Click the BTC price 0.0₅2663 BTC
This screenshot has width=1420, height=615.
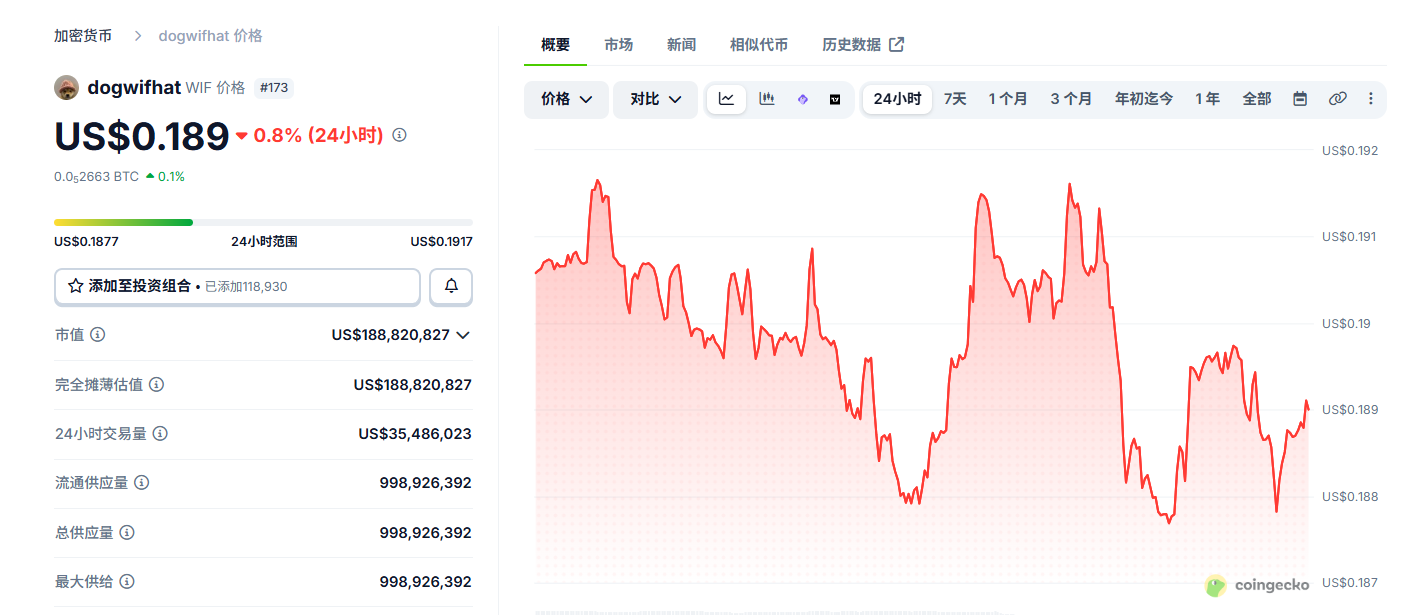96,176
